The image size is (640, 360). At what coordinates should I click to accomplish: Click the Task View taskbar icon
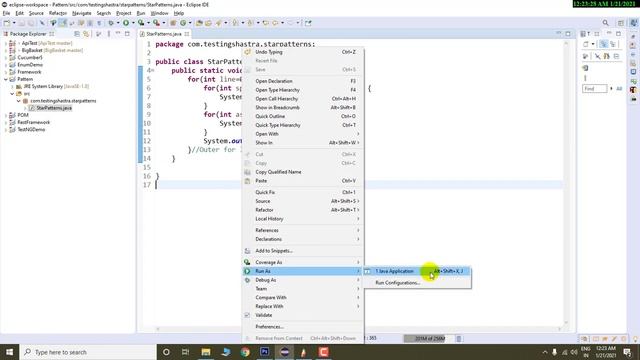pos(186,352)
